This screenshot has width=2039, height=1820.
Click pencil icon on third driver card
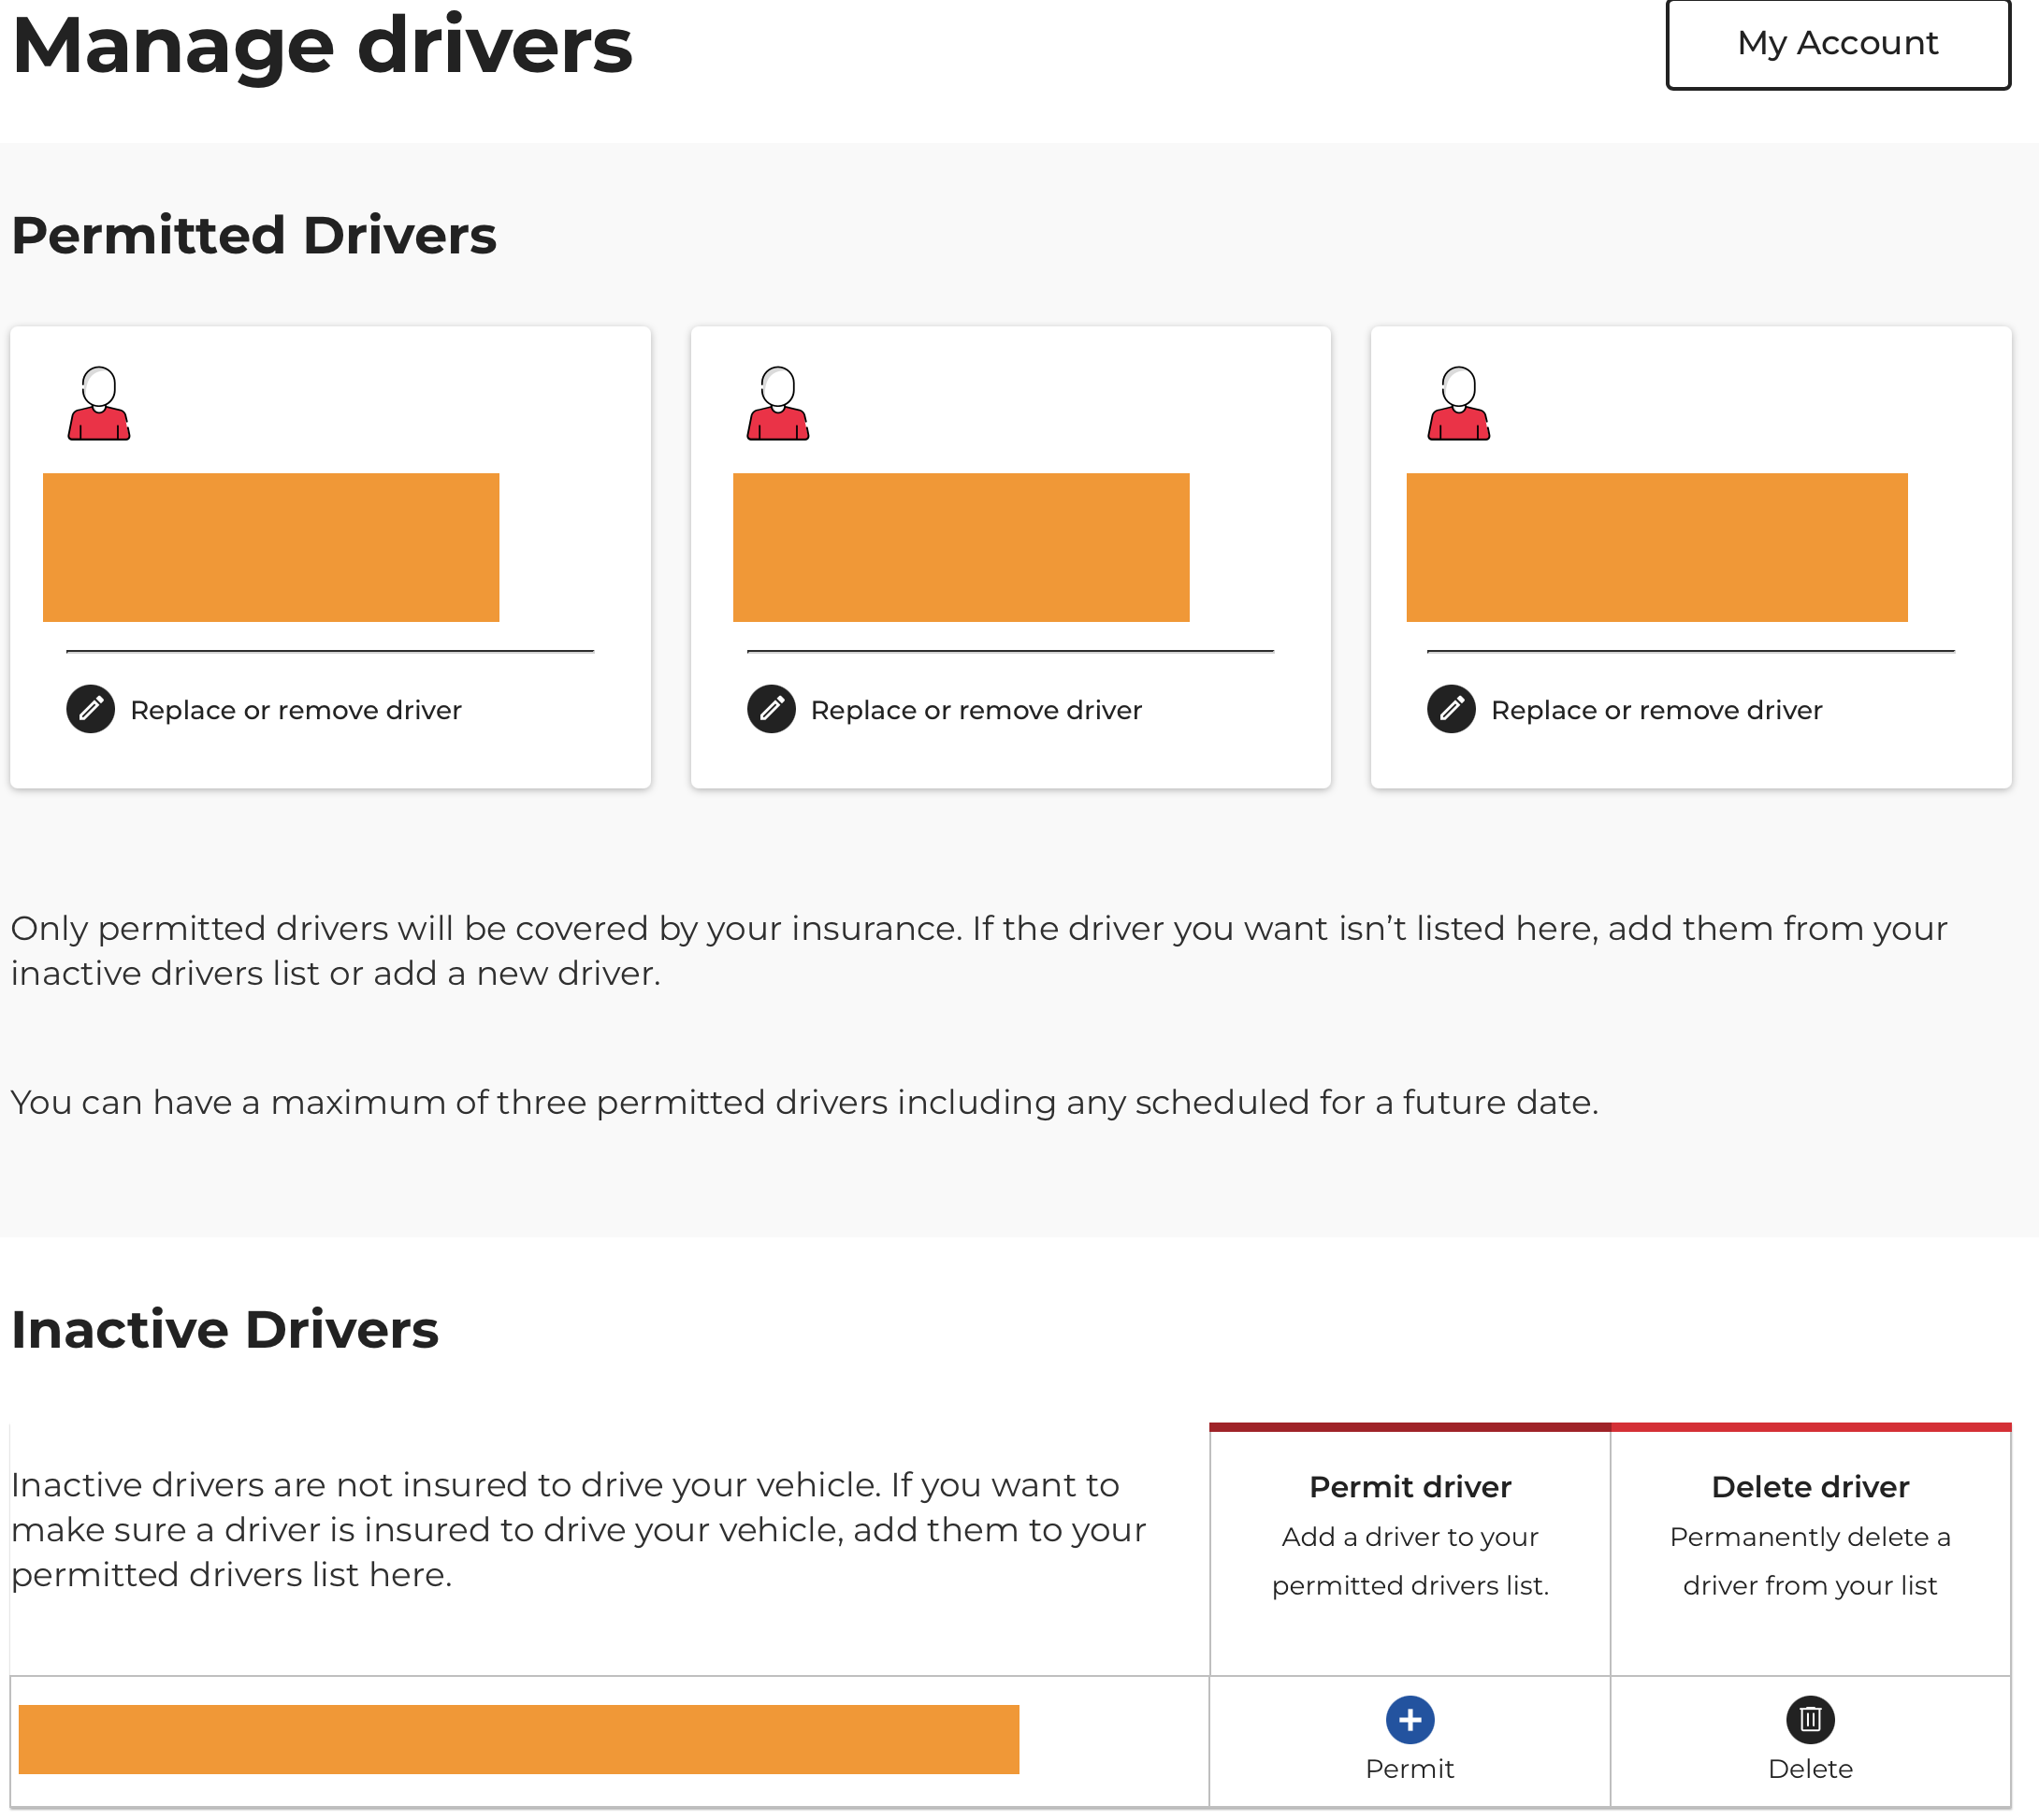(x=1451, y=710)
